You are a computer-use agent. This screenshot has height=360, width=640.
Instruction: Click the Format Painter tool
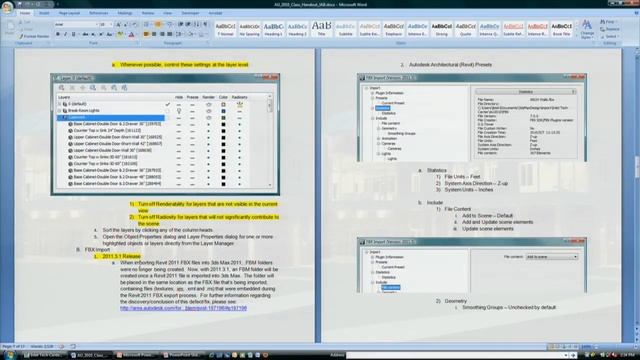[x=34, y=36]
